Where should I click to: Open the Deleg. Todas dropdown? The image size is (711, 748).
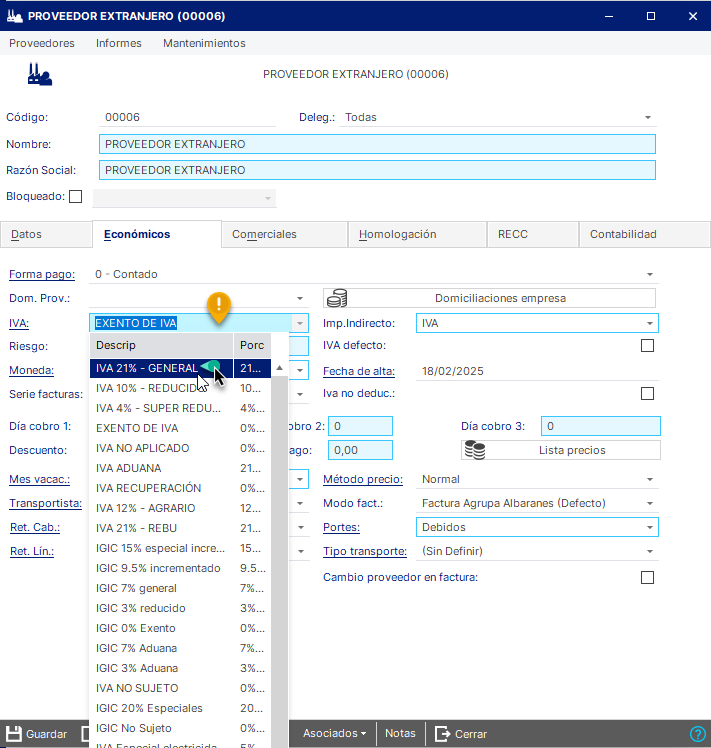point(648,117)
